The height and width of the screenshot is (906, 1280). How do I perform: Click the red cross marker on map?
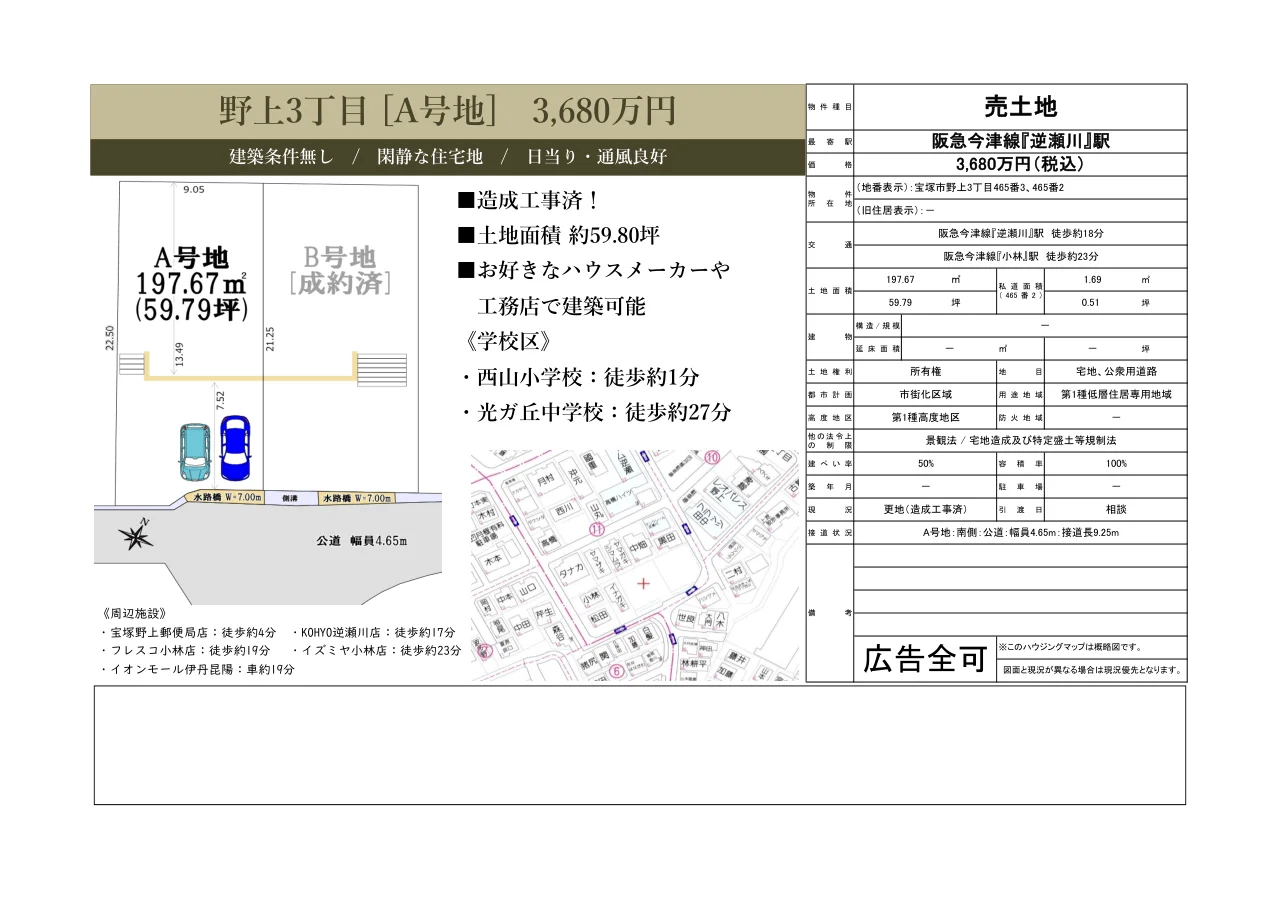tap(643, 582)
